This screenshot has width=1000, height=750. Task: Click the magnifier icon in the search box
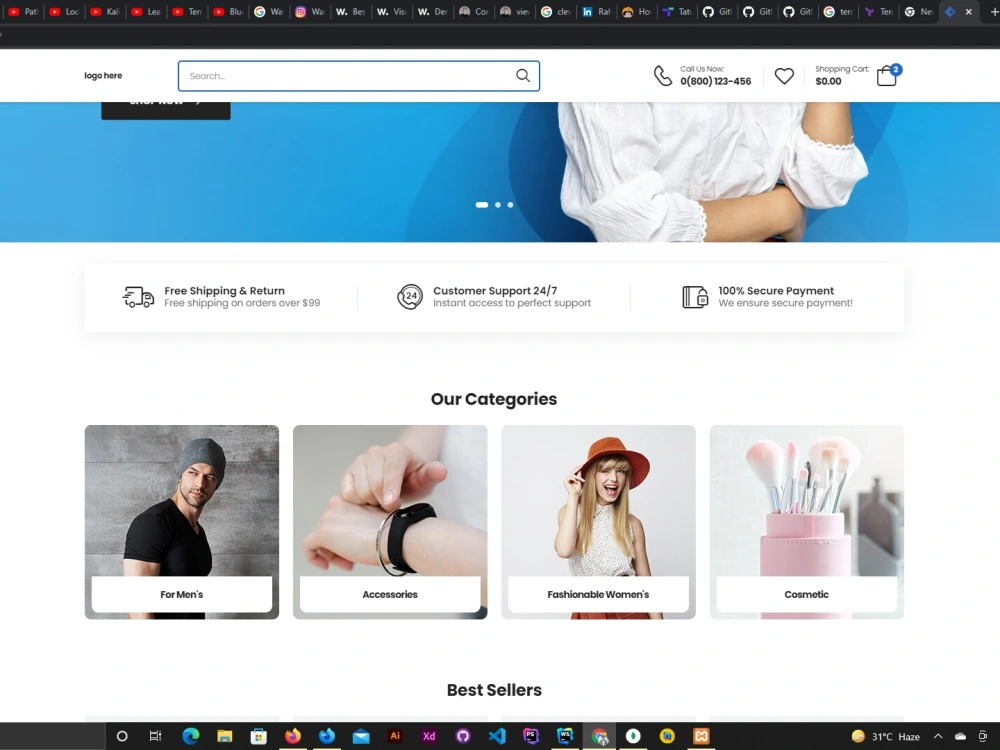tap(523, 76)
